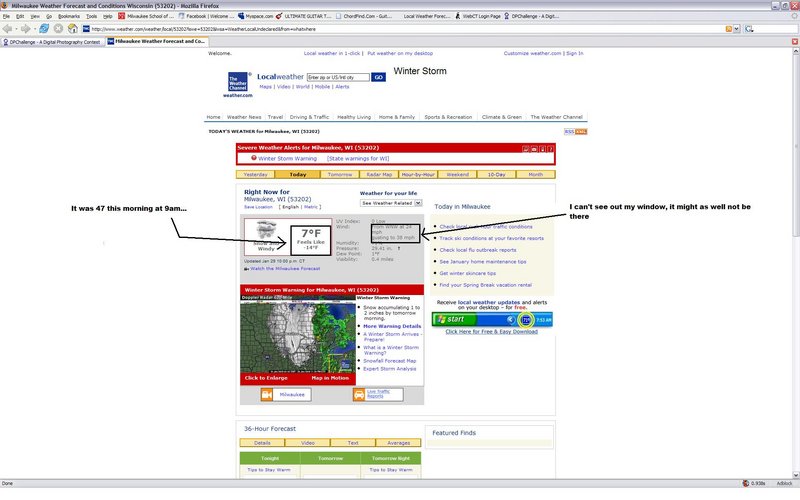Screen dimensions: 800x500
Task: Open the View menu
Action: [x=35, y=16]
